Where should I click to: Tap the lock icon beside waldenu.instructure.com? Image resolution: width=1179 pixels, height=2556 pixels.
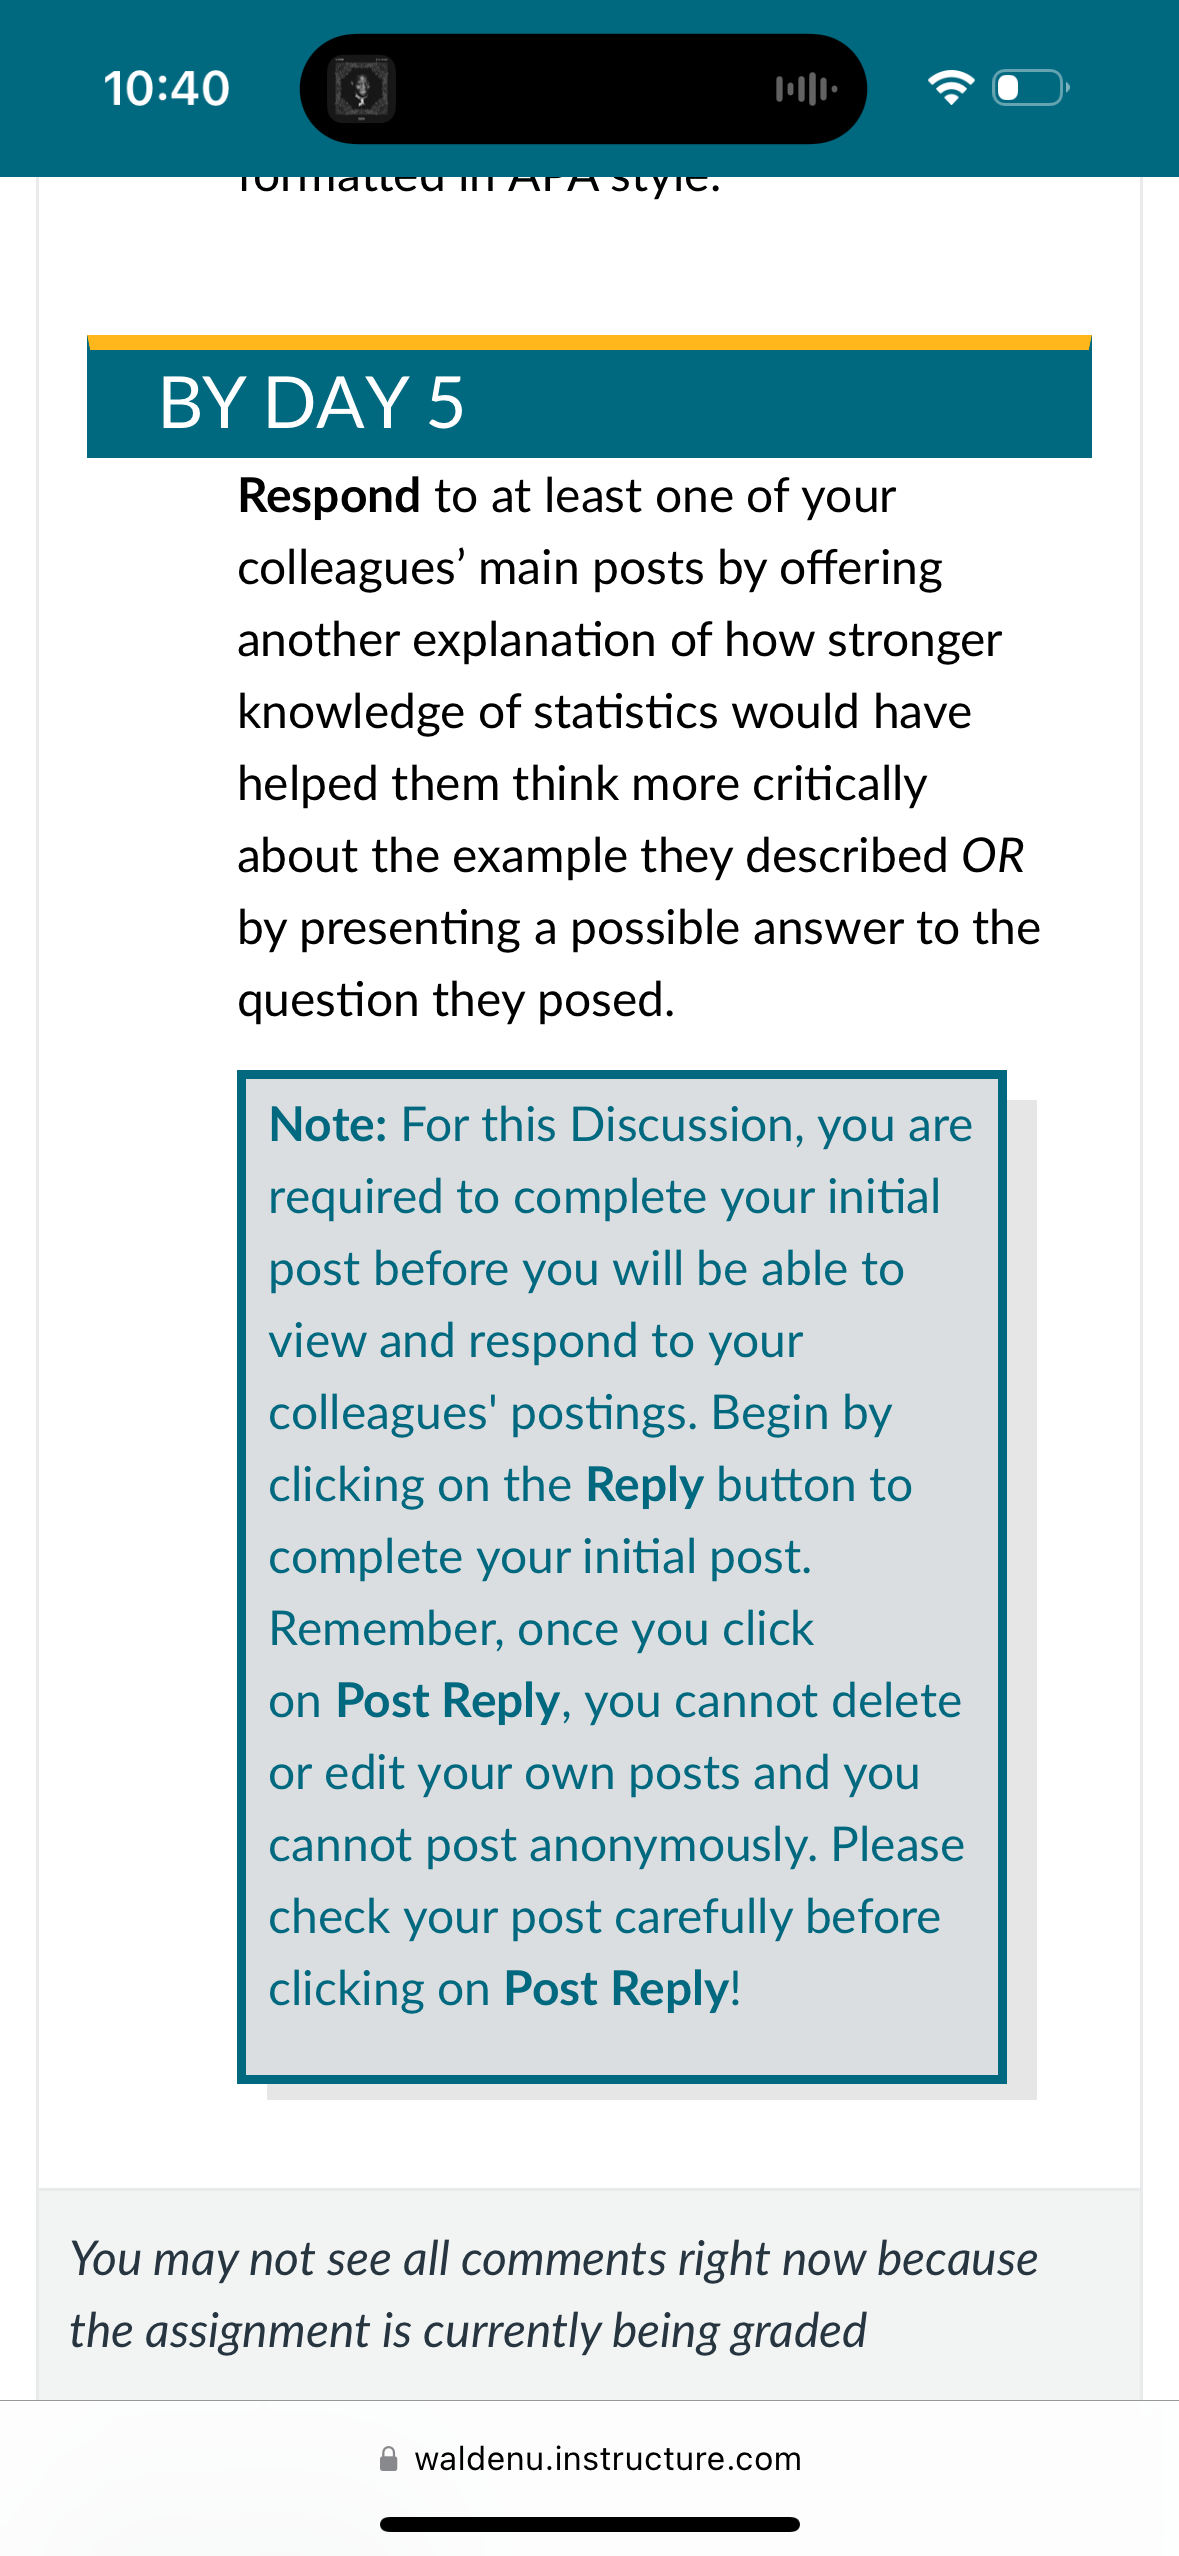[389, 2459]
